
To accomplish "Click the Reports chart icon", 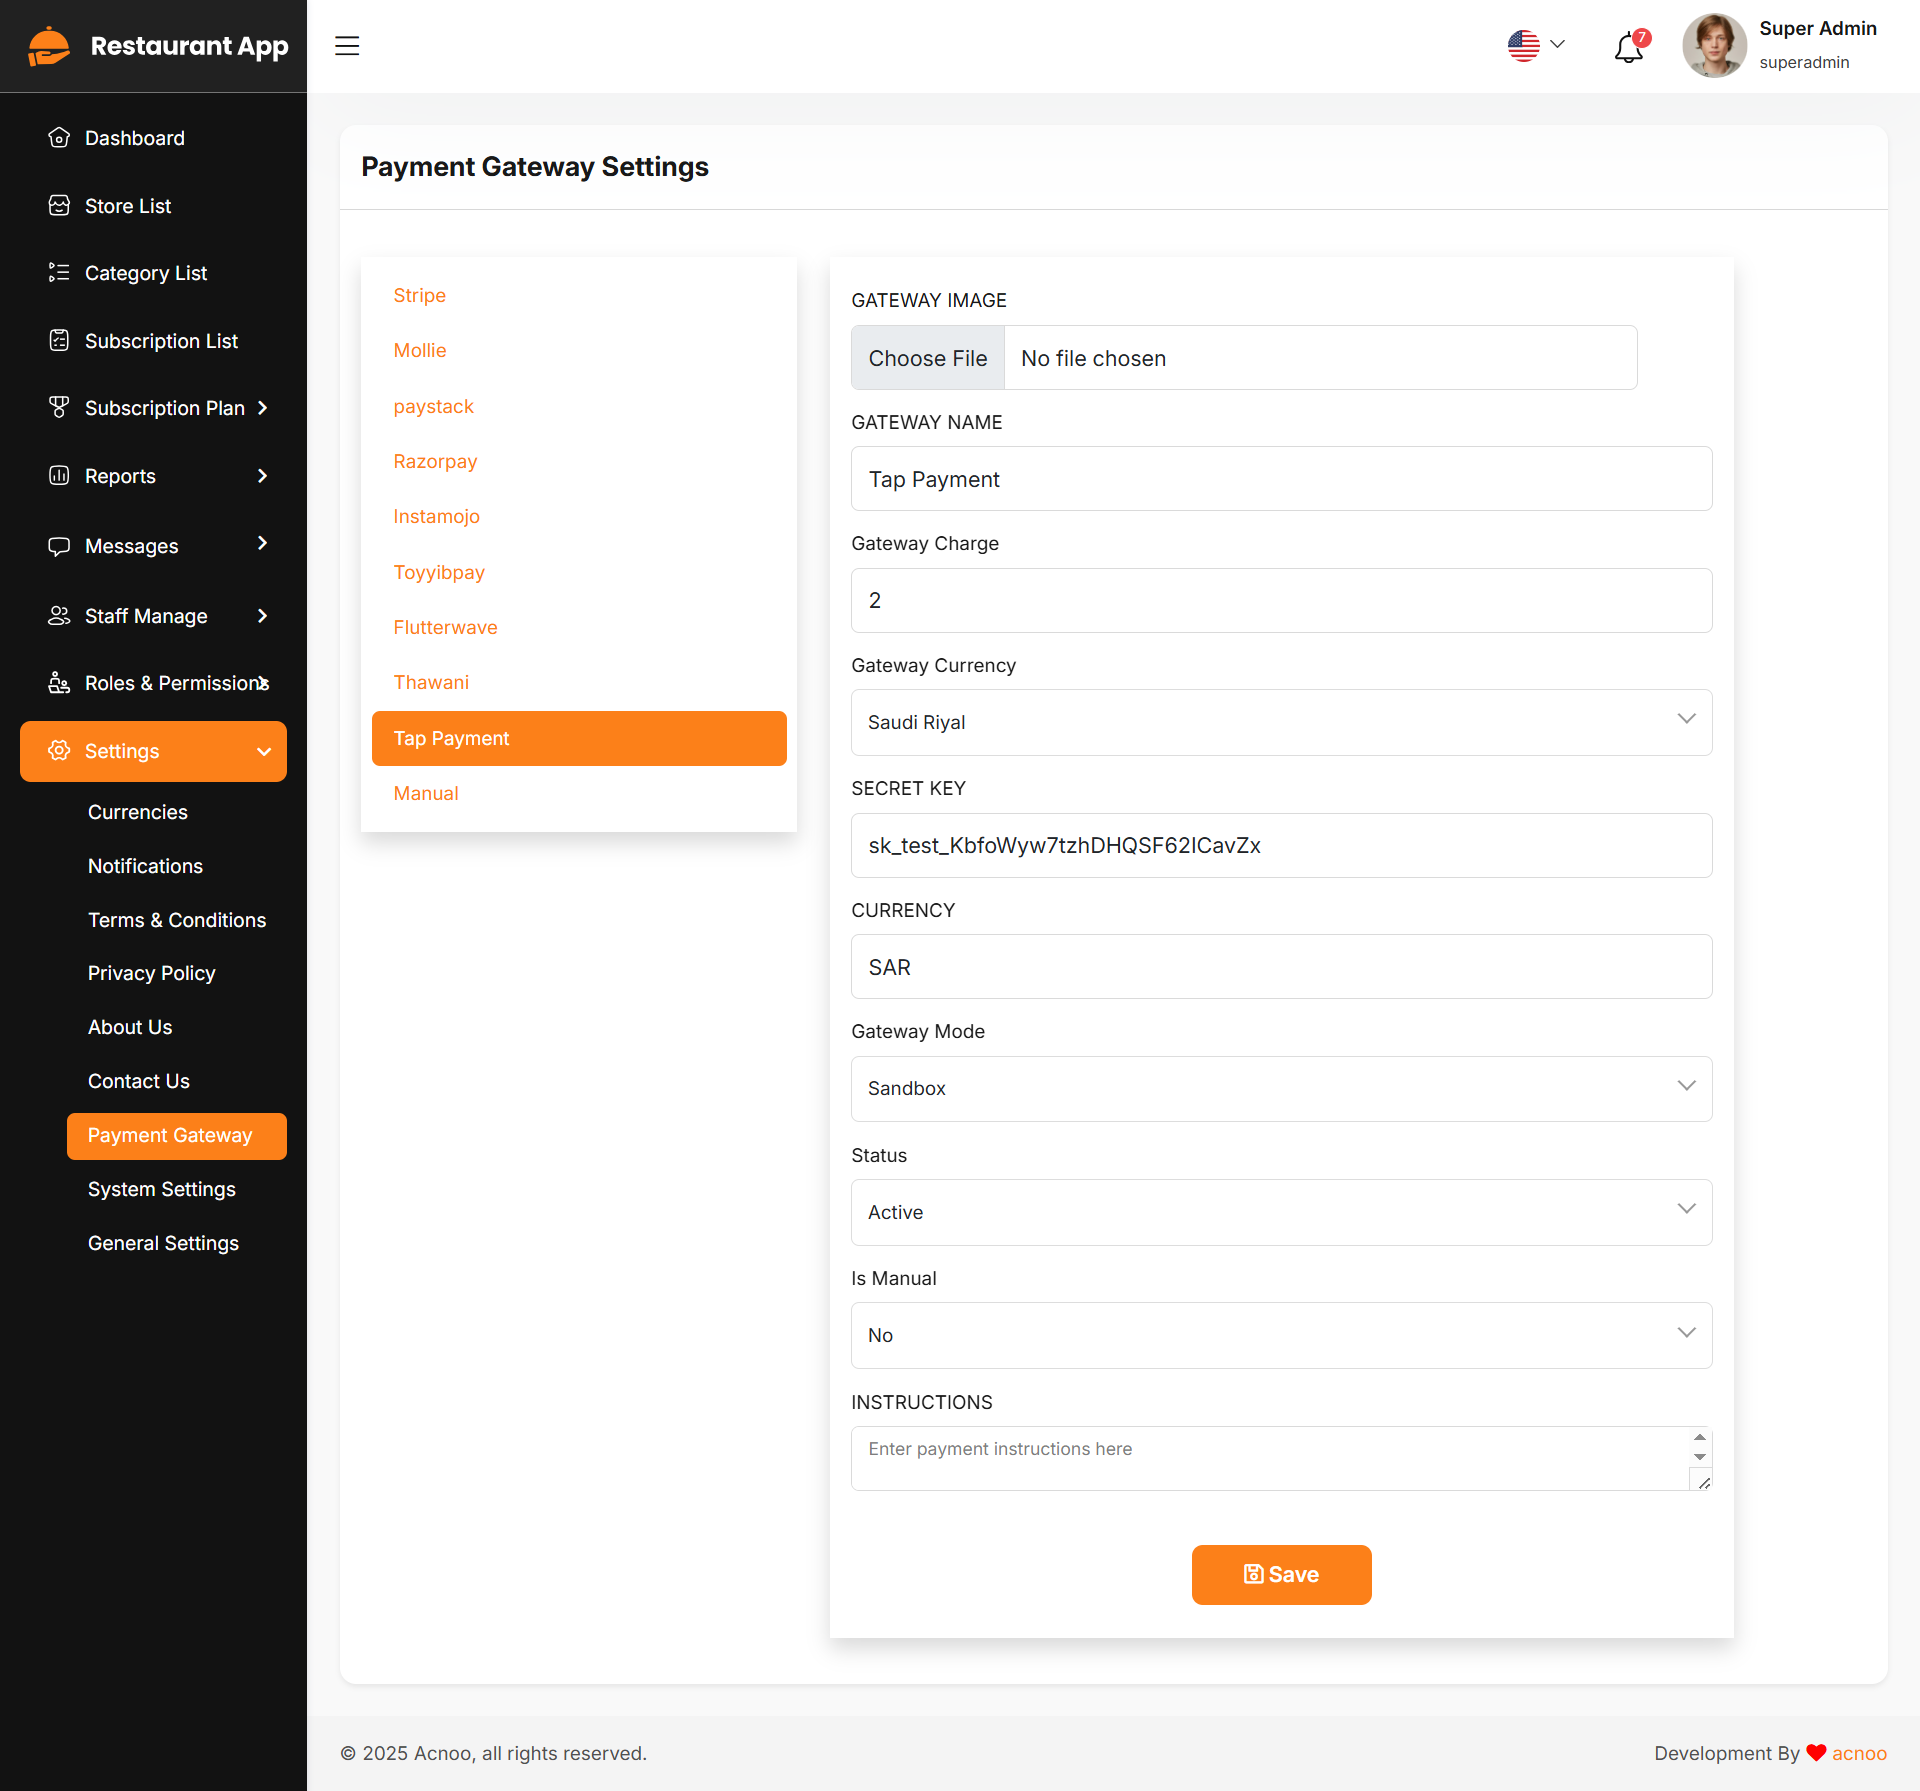I will [x=59, y=476].
